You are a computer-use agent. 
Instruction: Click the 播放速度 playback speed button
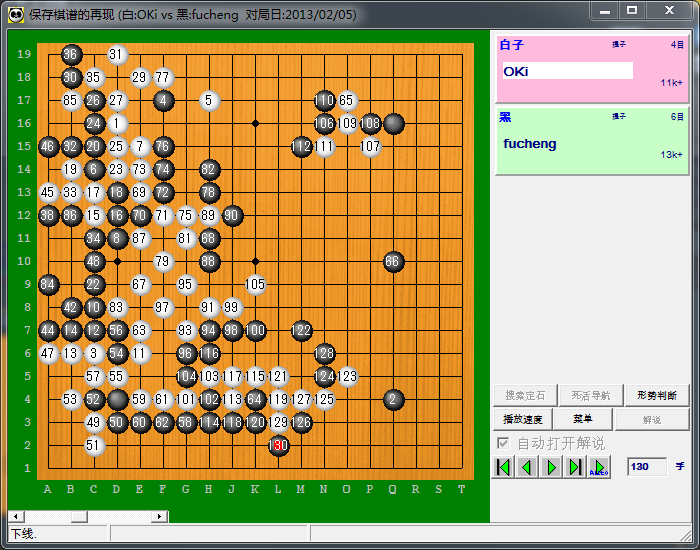click(523, 420)
